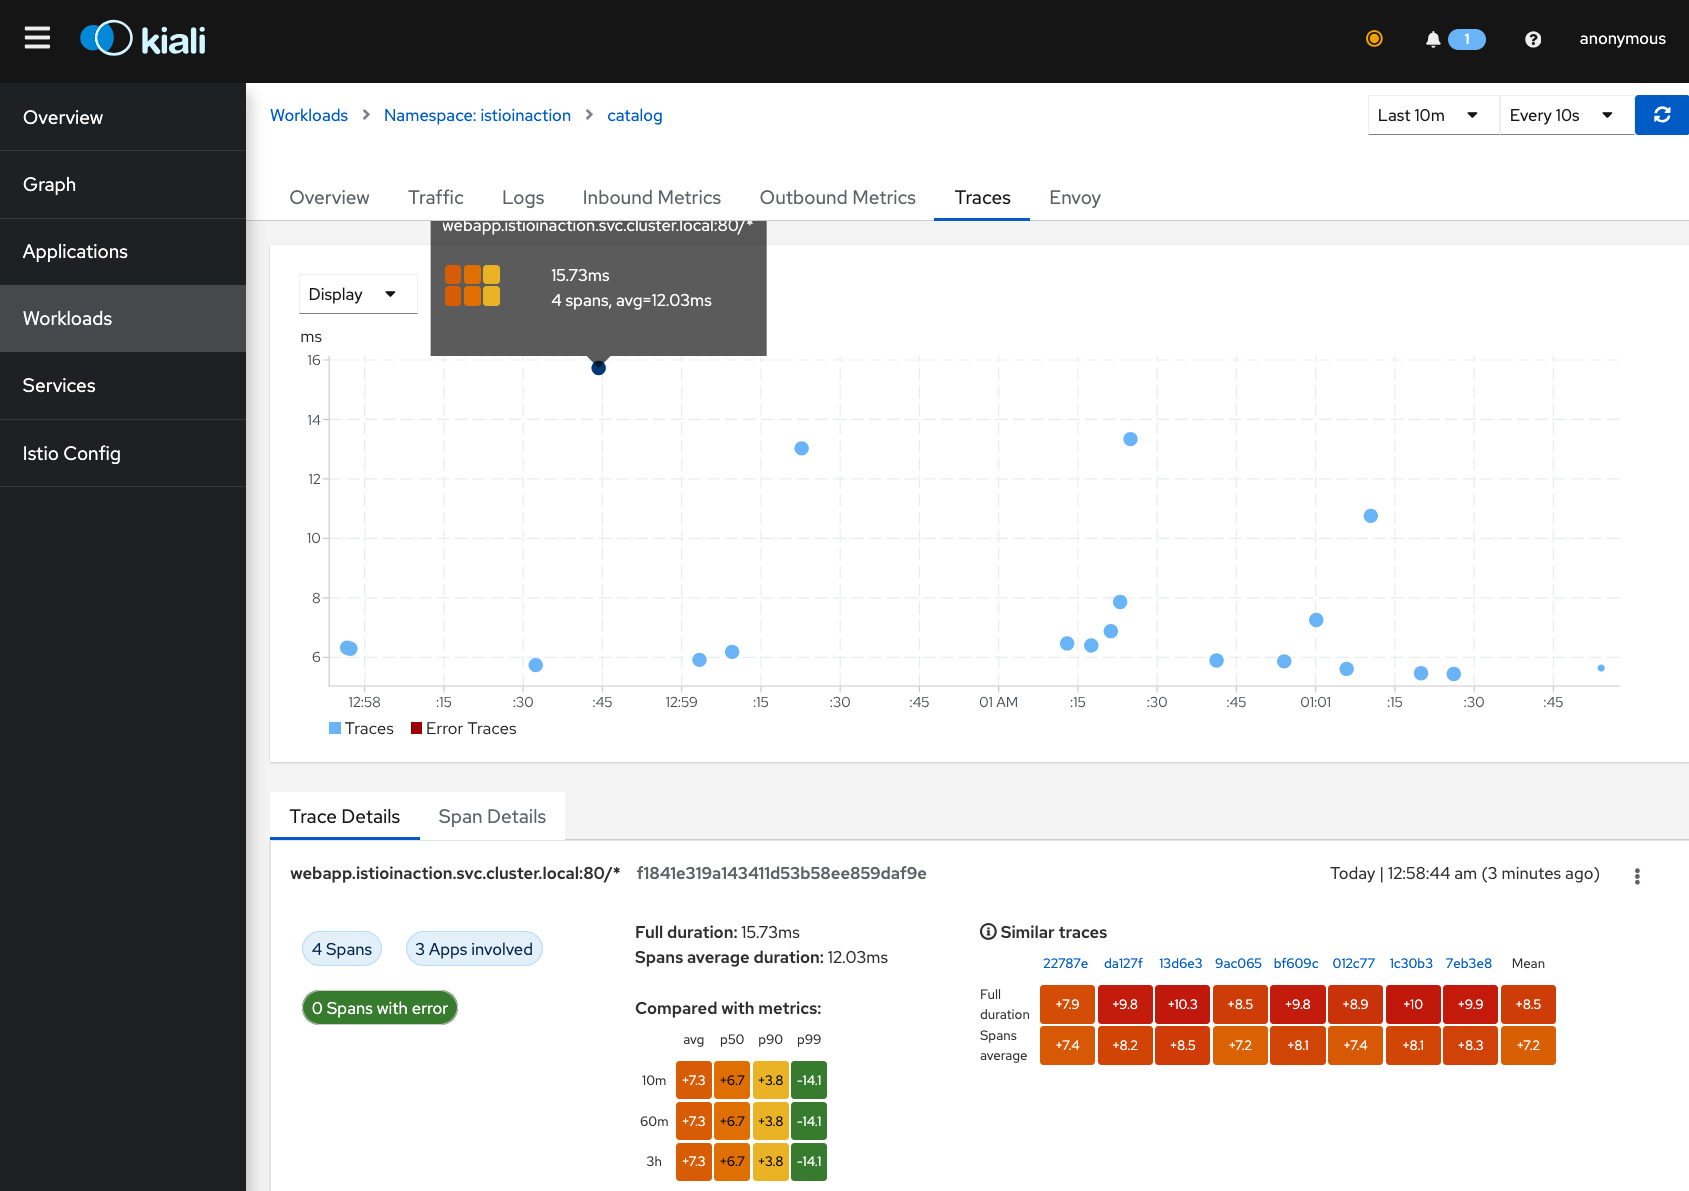Open similar trace 13d6e3
The image size is (1689, 1191).
point(1180,963)
